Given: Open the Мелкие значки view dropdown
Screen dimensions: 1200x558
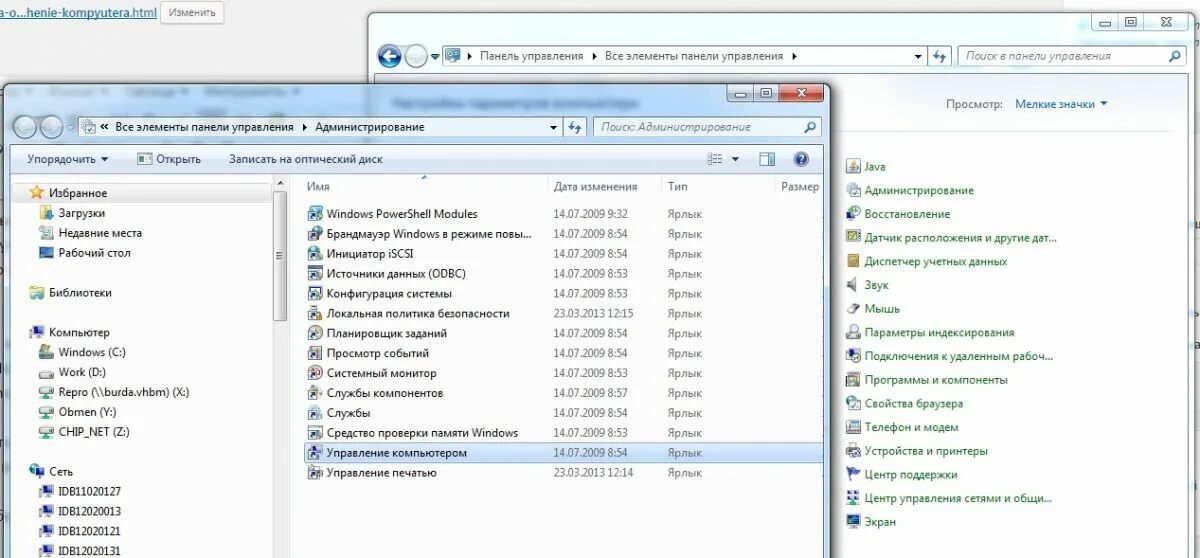Looking at the screenshot, I should pyautogui.click(x=1061, y=104).
